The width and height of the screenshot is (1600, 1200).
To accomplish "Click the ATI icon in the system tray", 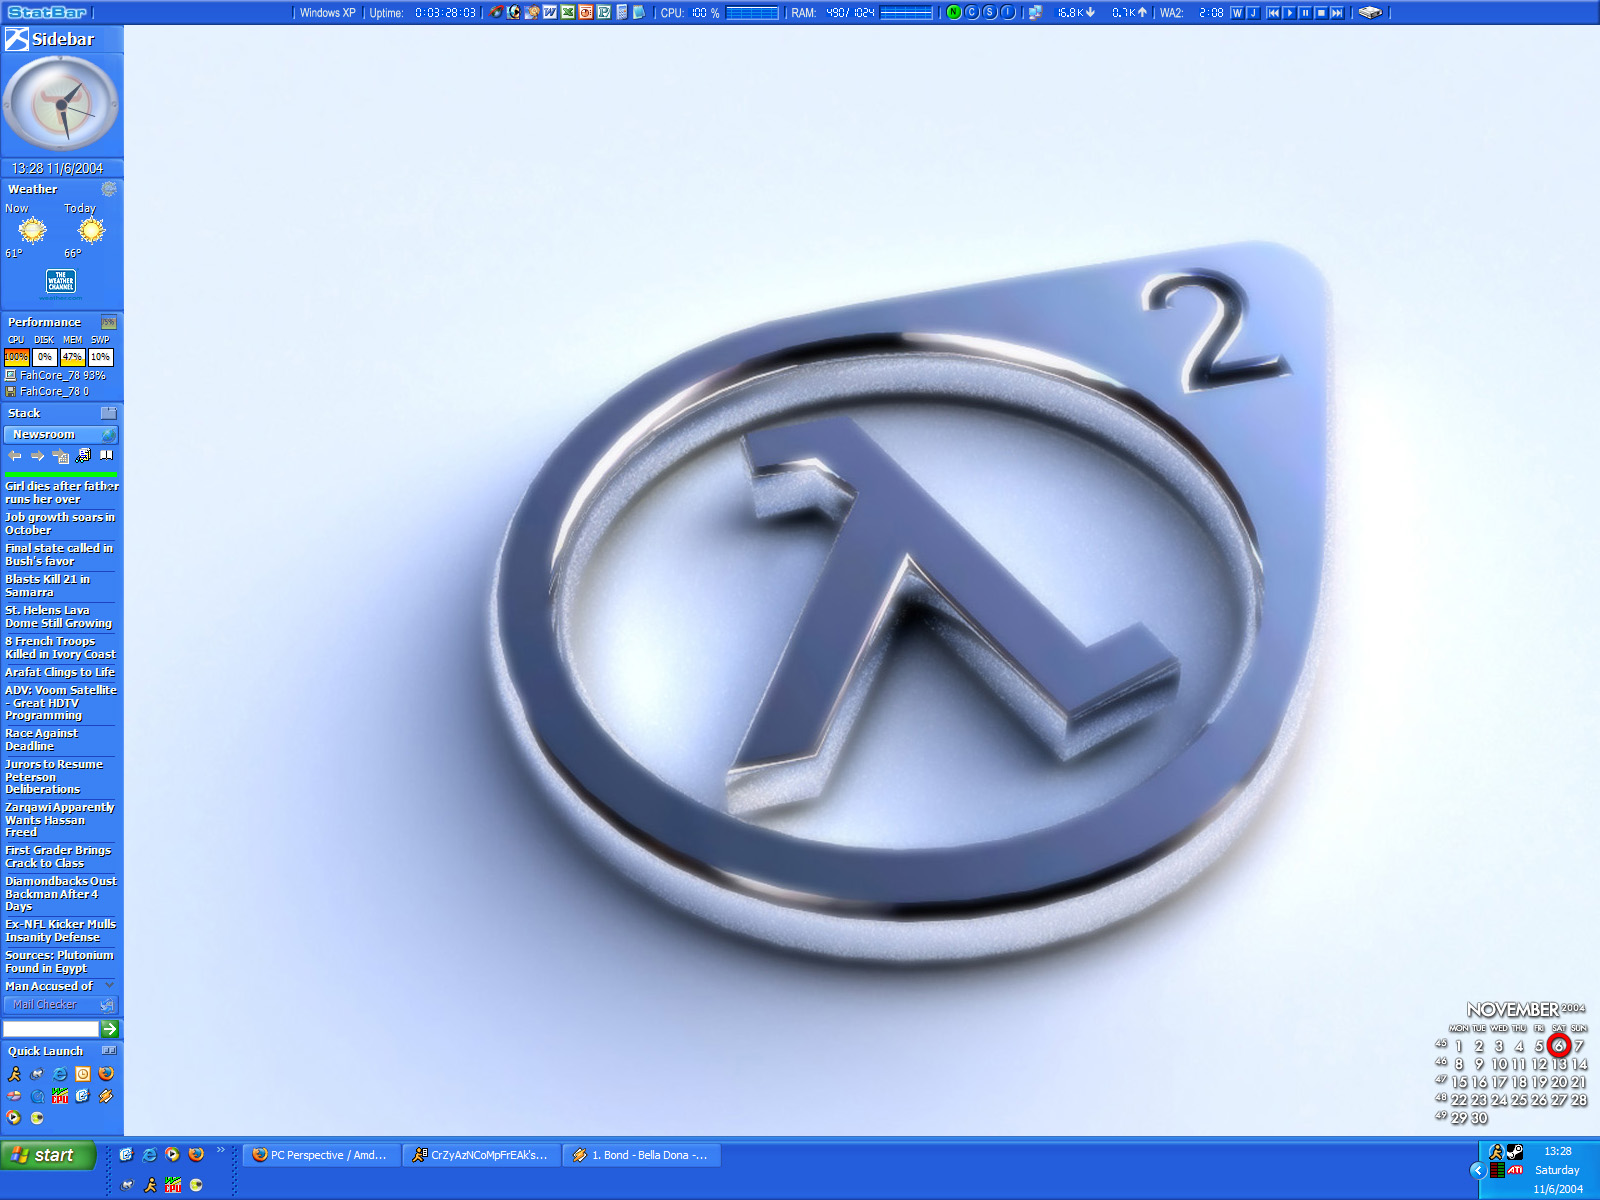I will [1516, 1170].
